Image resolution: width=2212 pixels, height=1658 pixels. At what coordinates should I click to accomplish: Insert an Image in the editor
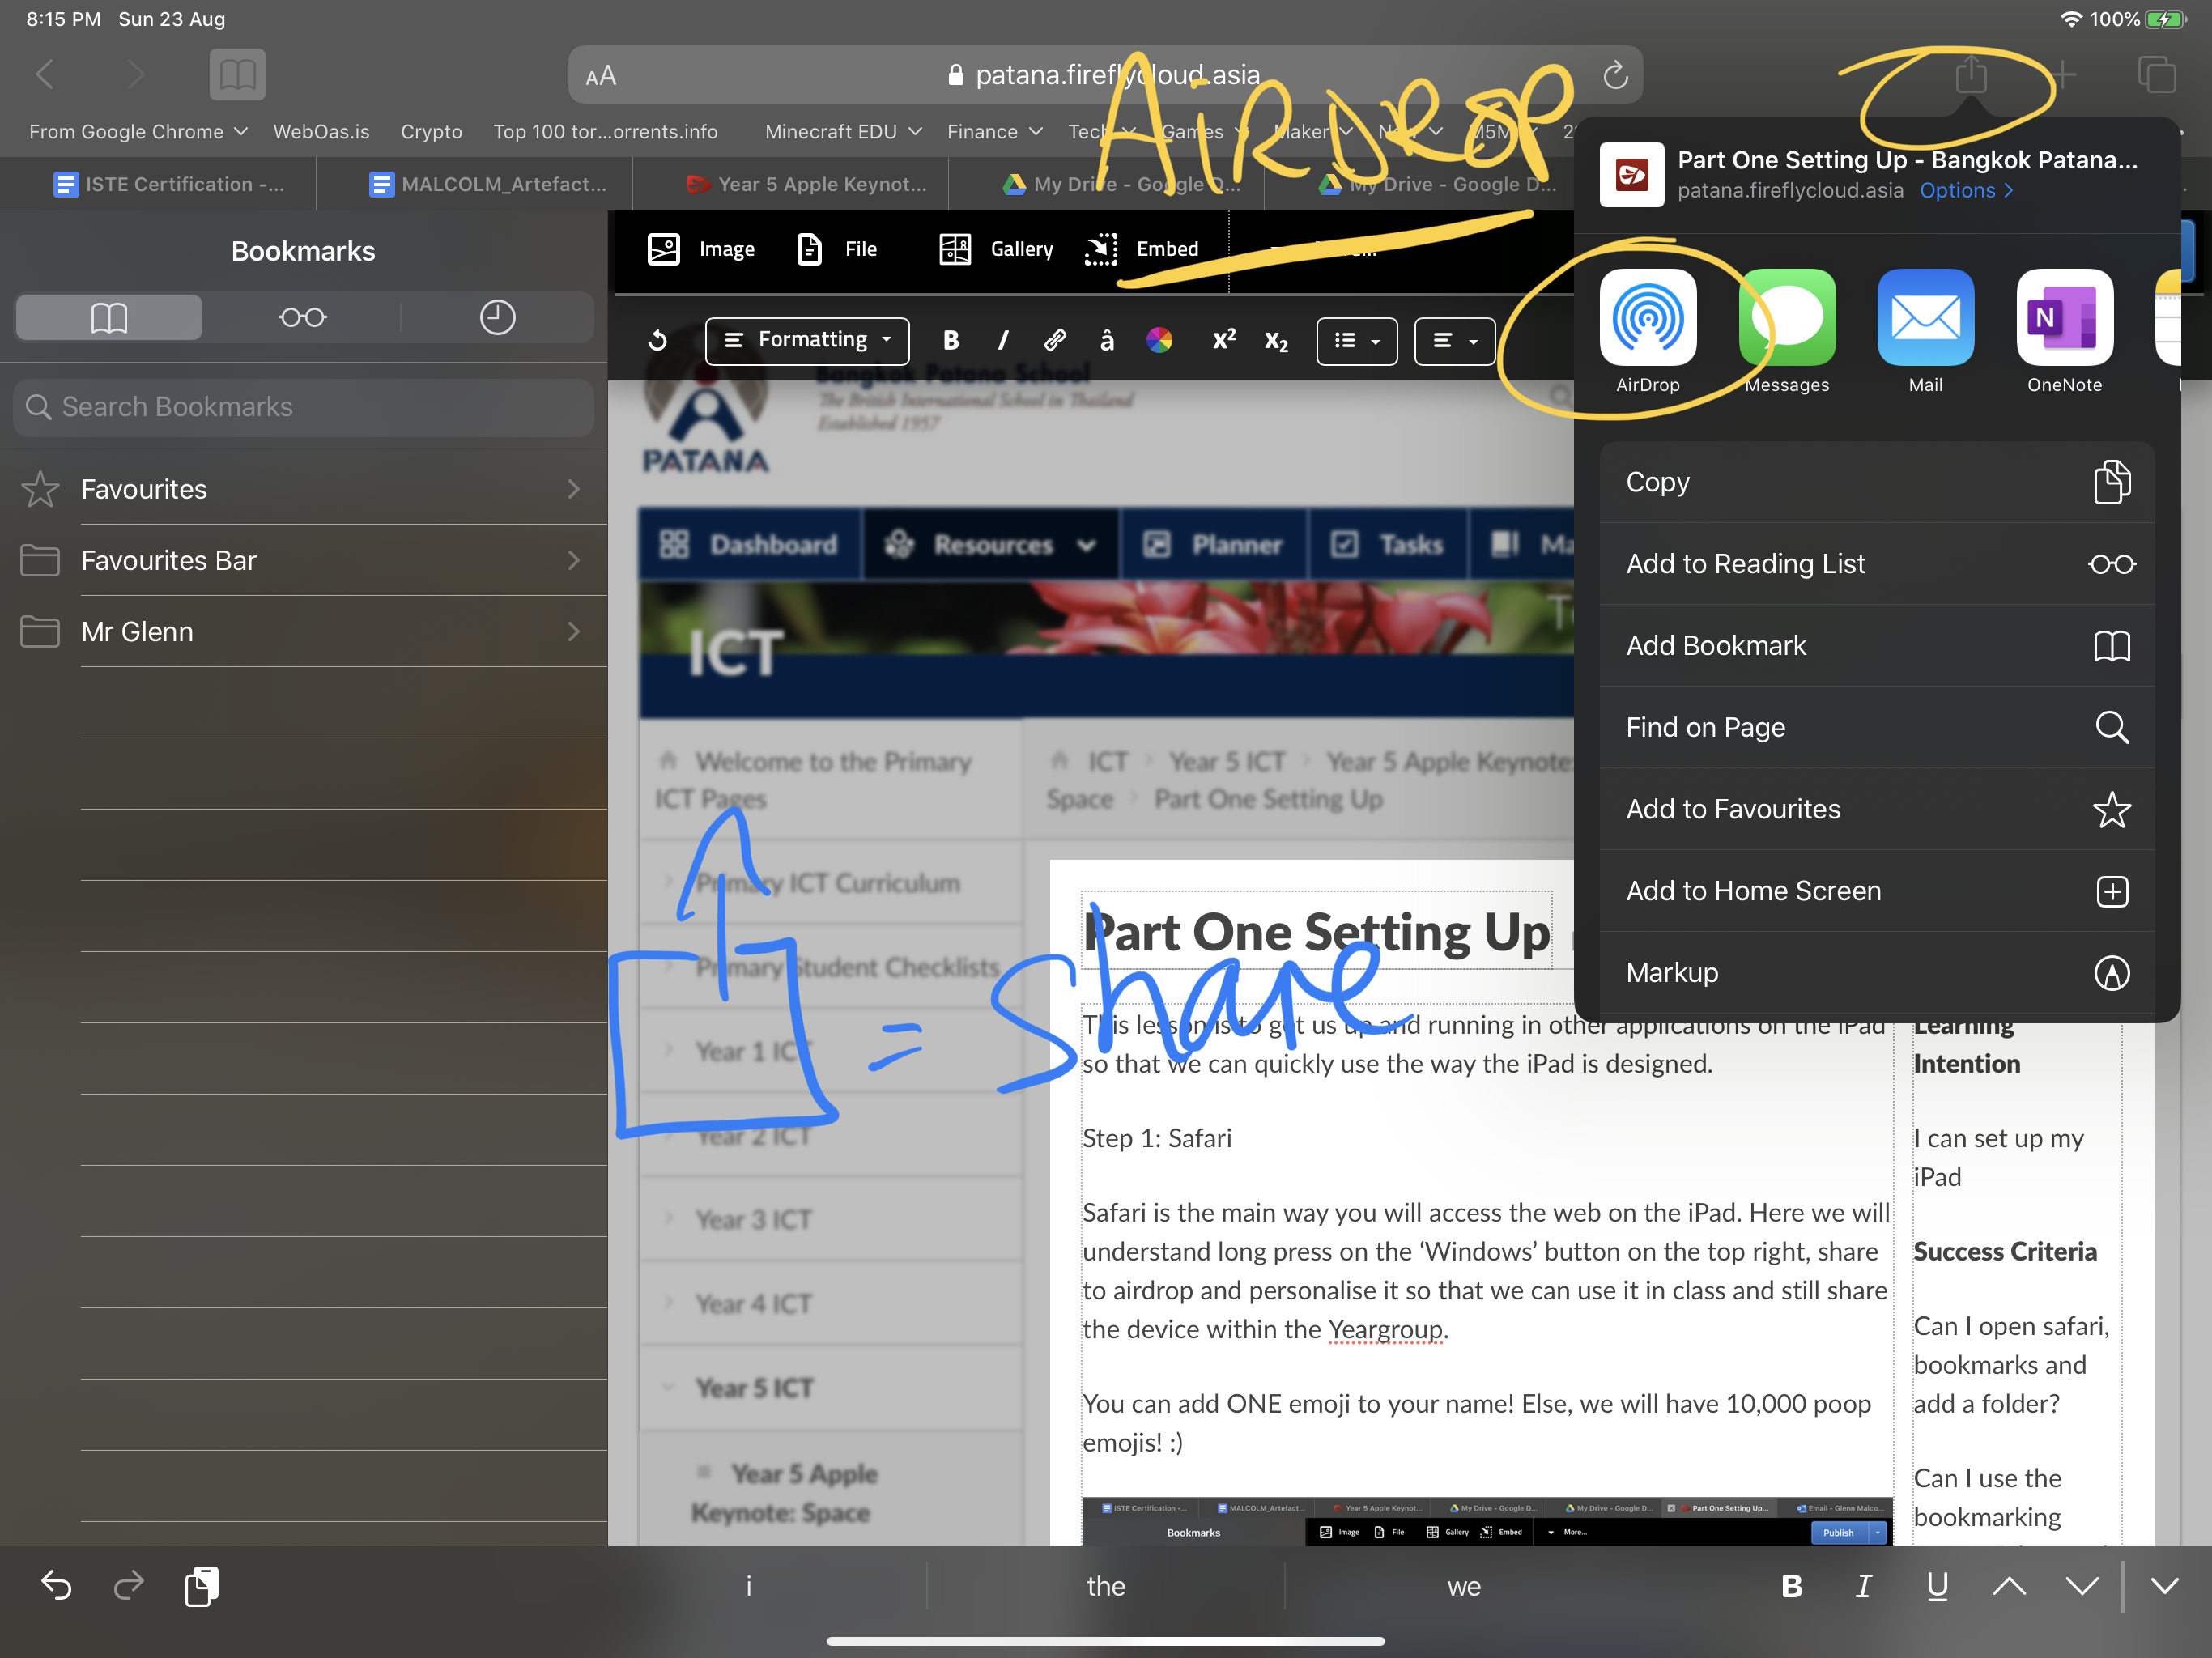[701, 249]
